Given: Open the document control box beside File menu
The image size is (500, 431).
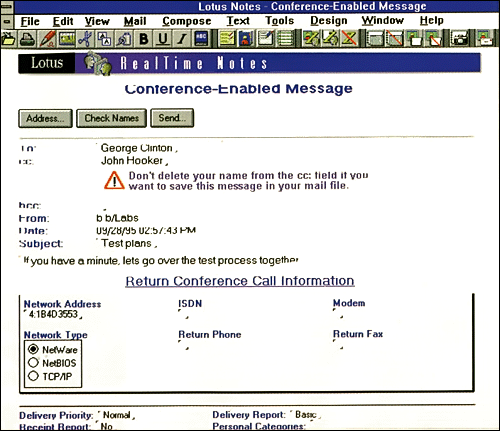Looking at the screenshot, I should pos(7,22).
